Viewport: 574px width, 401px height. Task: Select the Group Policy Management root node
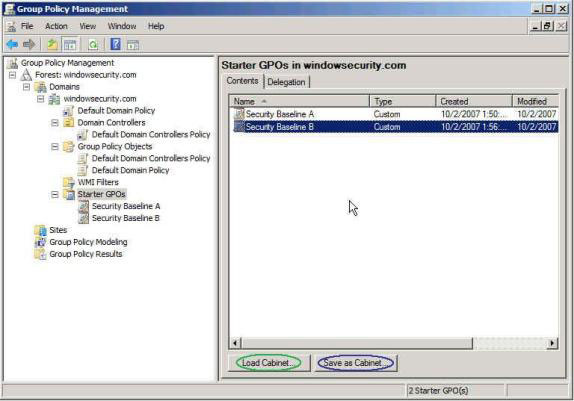coord(67,63)
